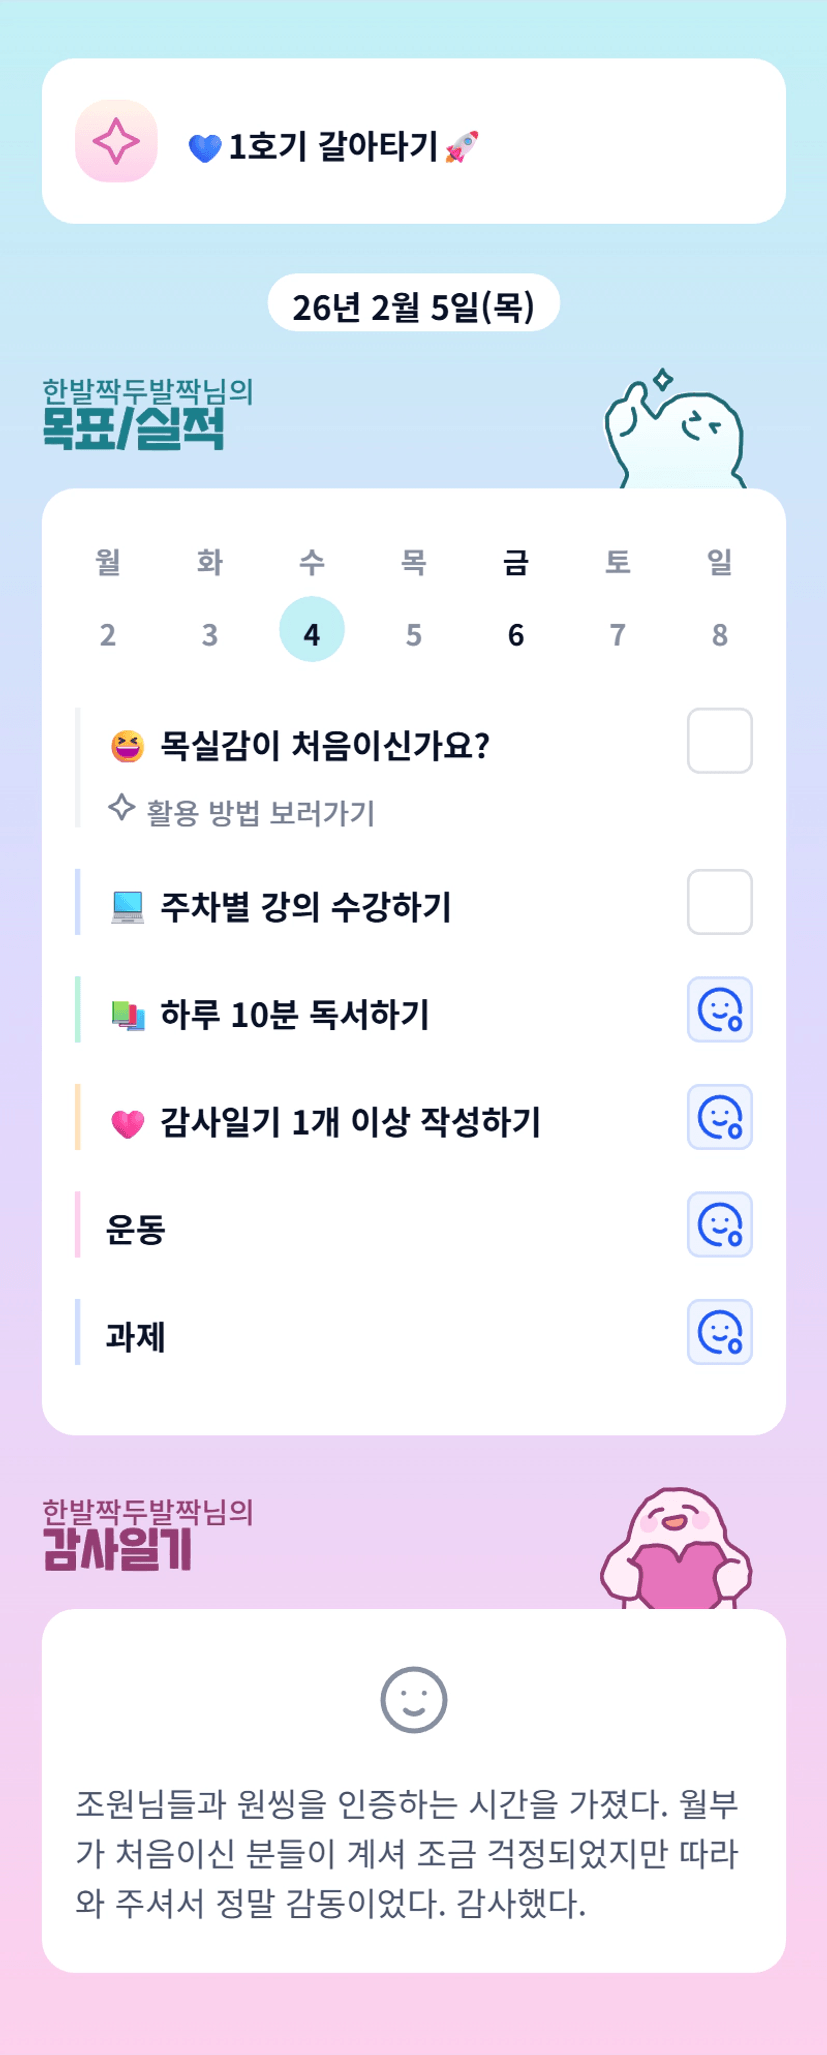Viewport: 827px width, 2055px height.
Task: Click the white thumbs-up ghost mascot
Action: click(674, 434)
